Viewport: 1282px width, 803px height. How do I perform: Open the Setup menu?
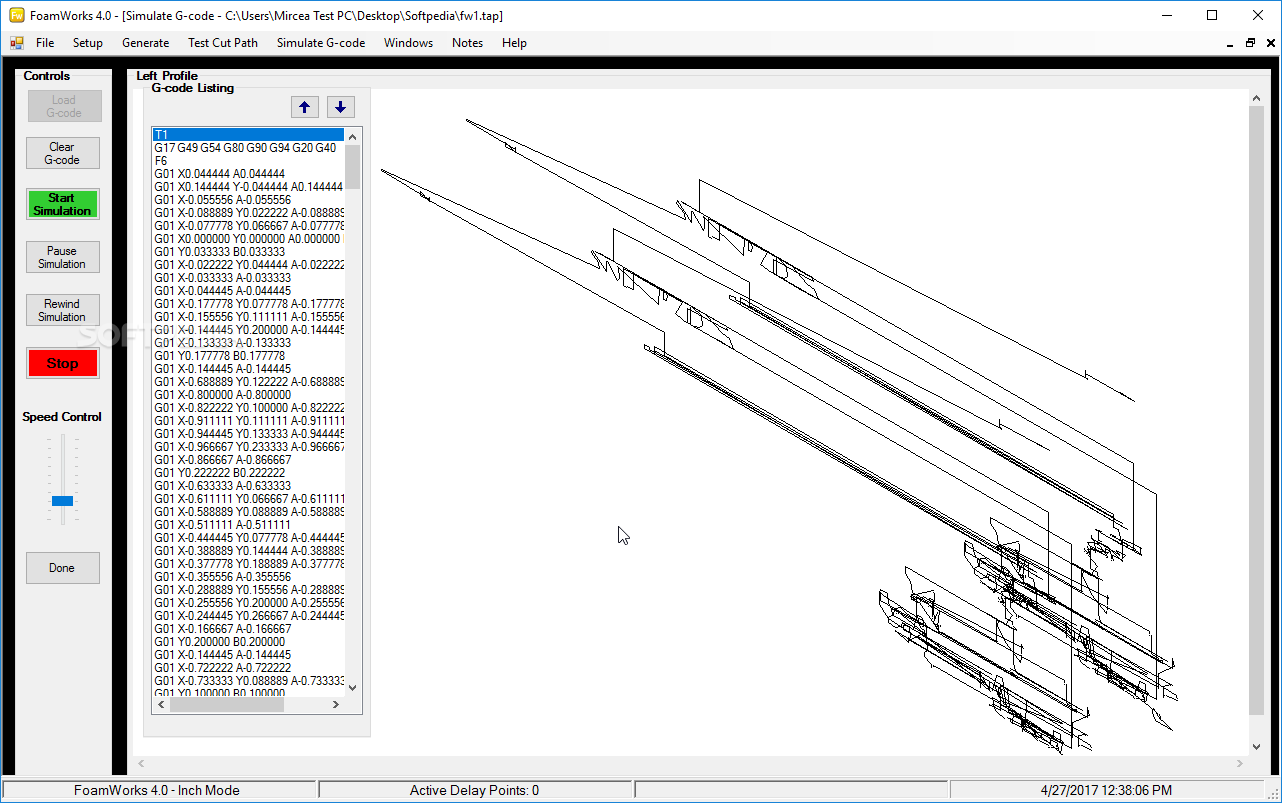(x=88, y=43)
